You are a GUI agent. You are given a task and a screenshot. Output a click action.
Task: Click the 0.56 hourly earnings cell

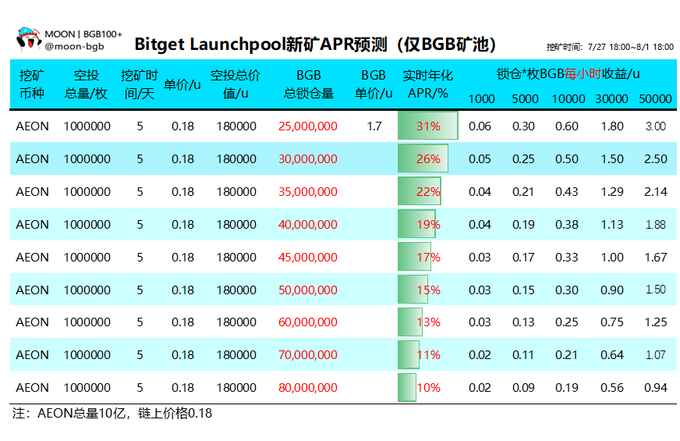click(611, 388)
